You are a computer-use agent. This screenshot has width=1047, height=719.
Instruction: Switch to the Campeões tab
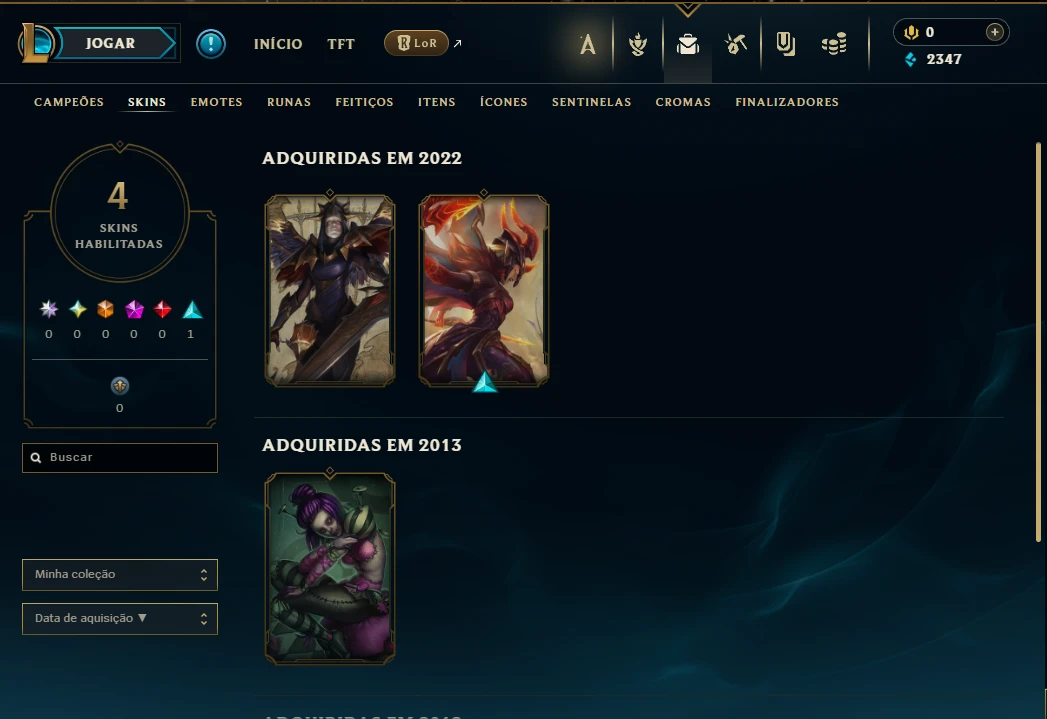69,102
